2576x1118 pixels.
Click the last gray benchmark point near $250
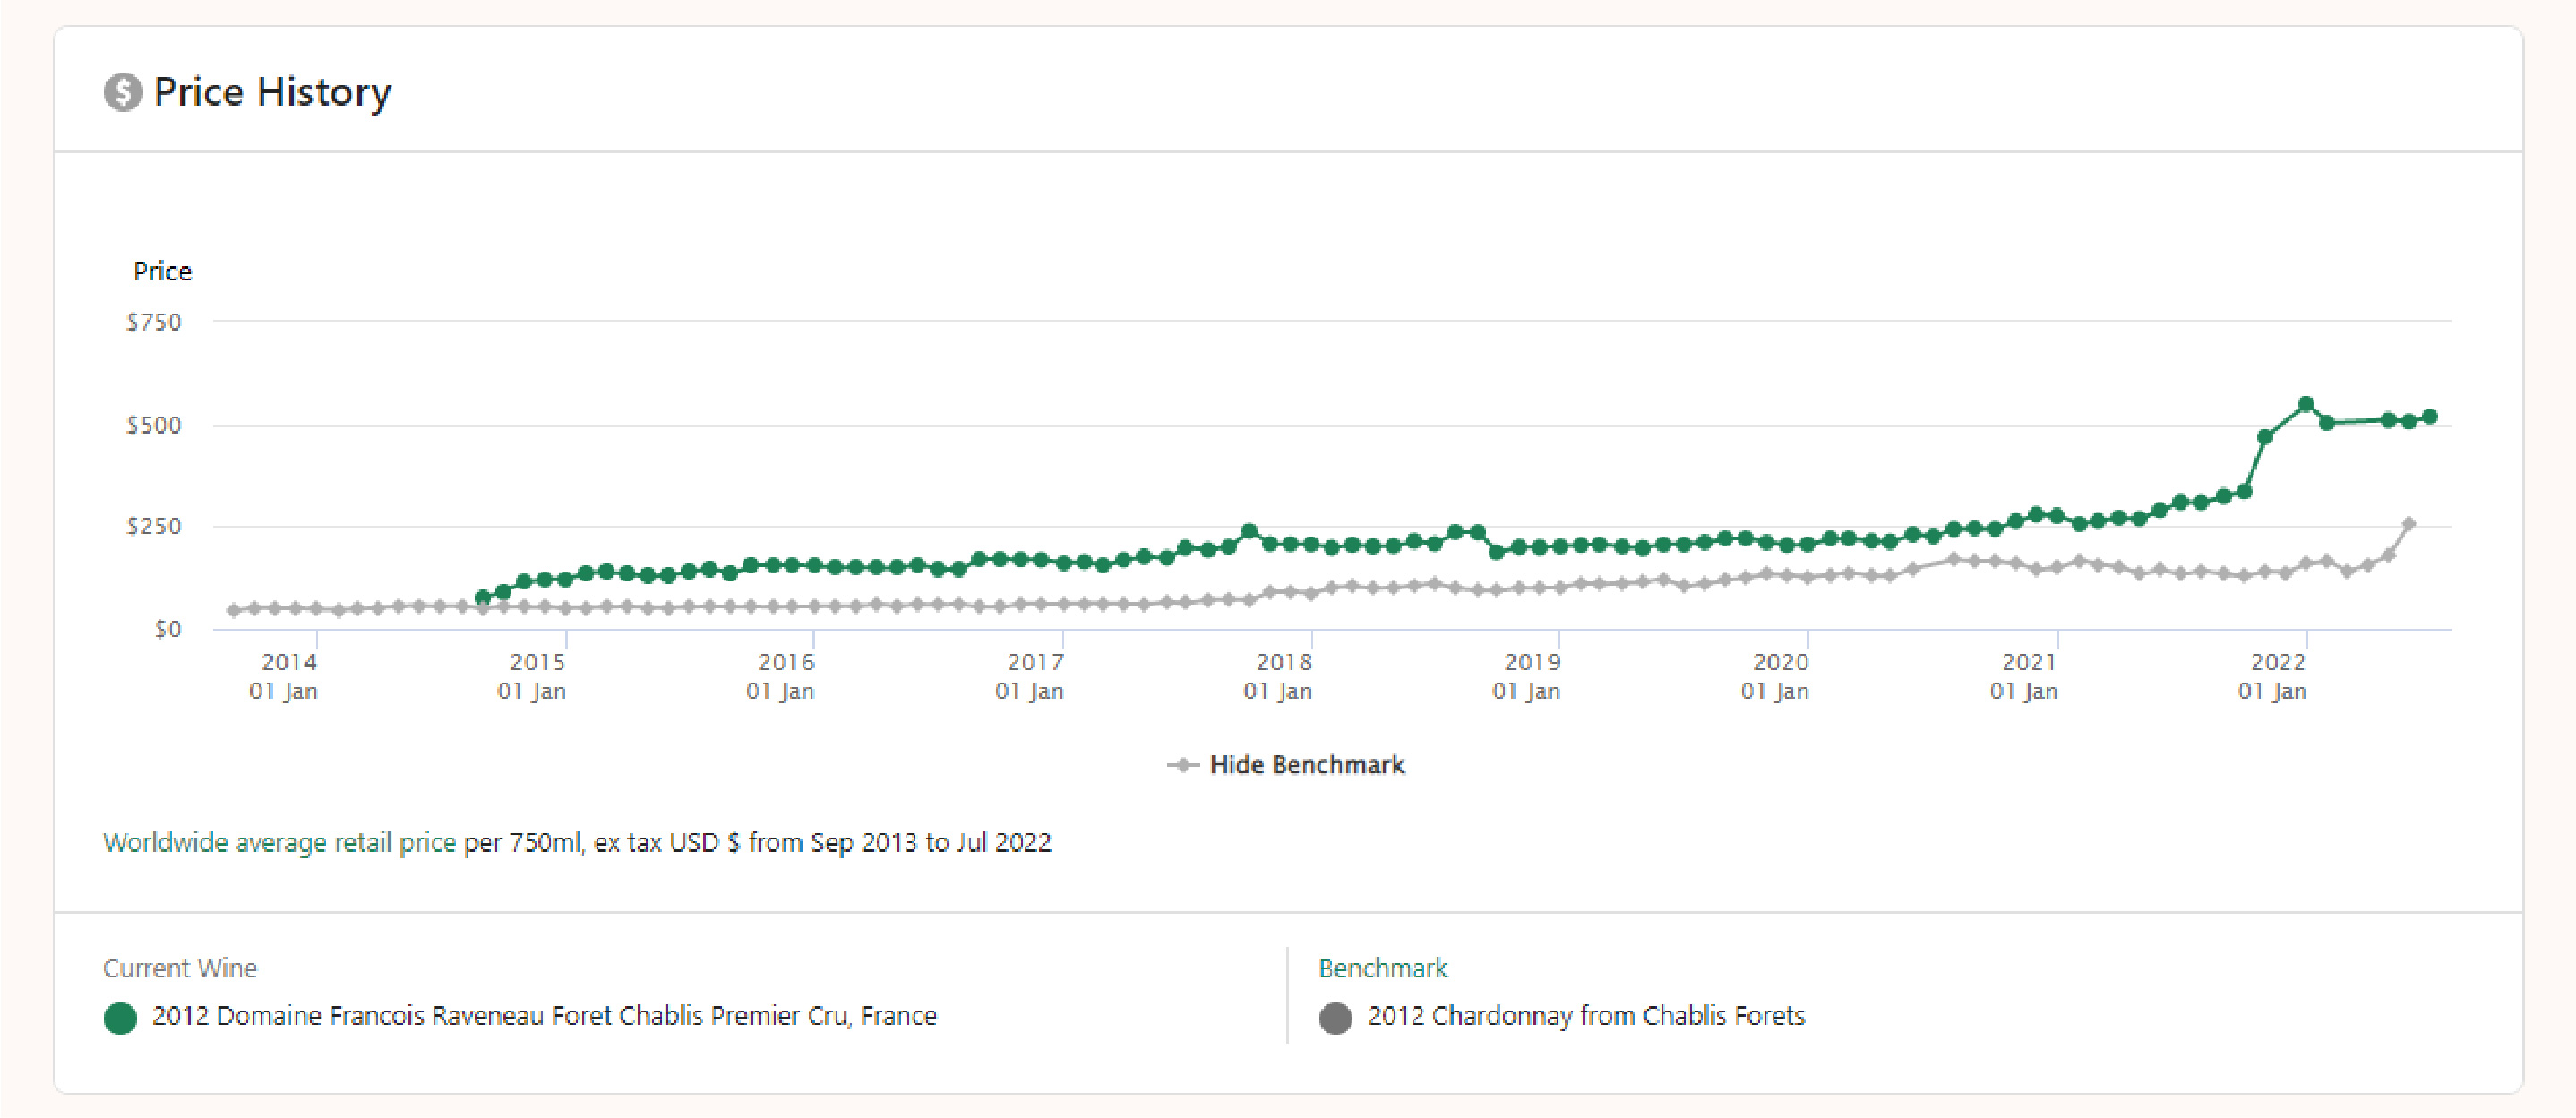pyautogui.click(x=2409, y=523)
